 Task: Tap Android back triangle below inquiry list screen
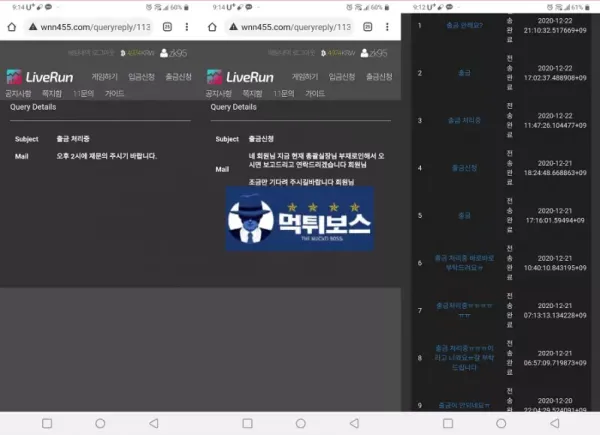tap(554, 423)
